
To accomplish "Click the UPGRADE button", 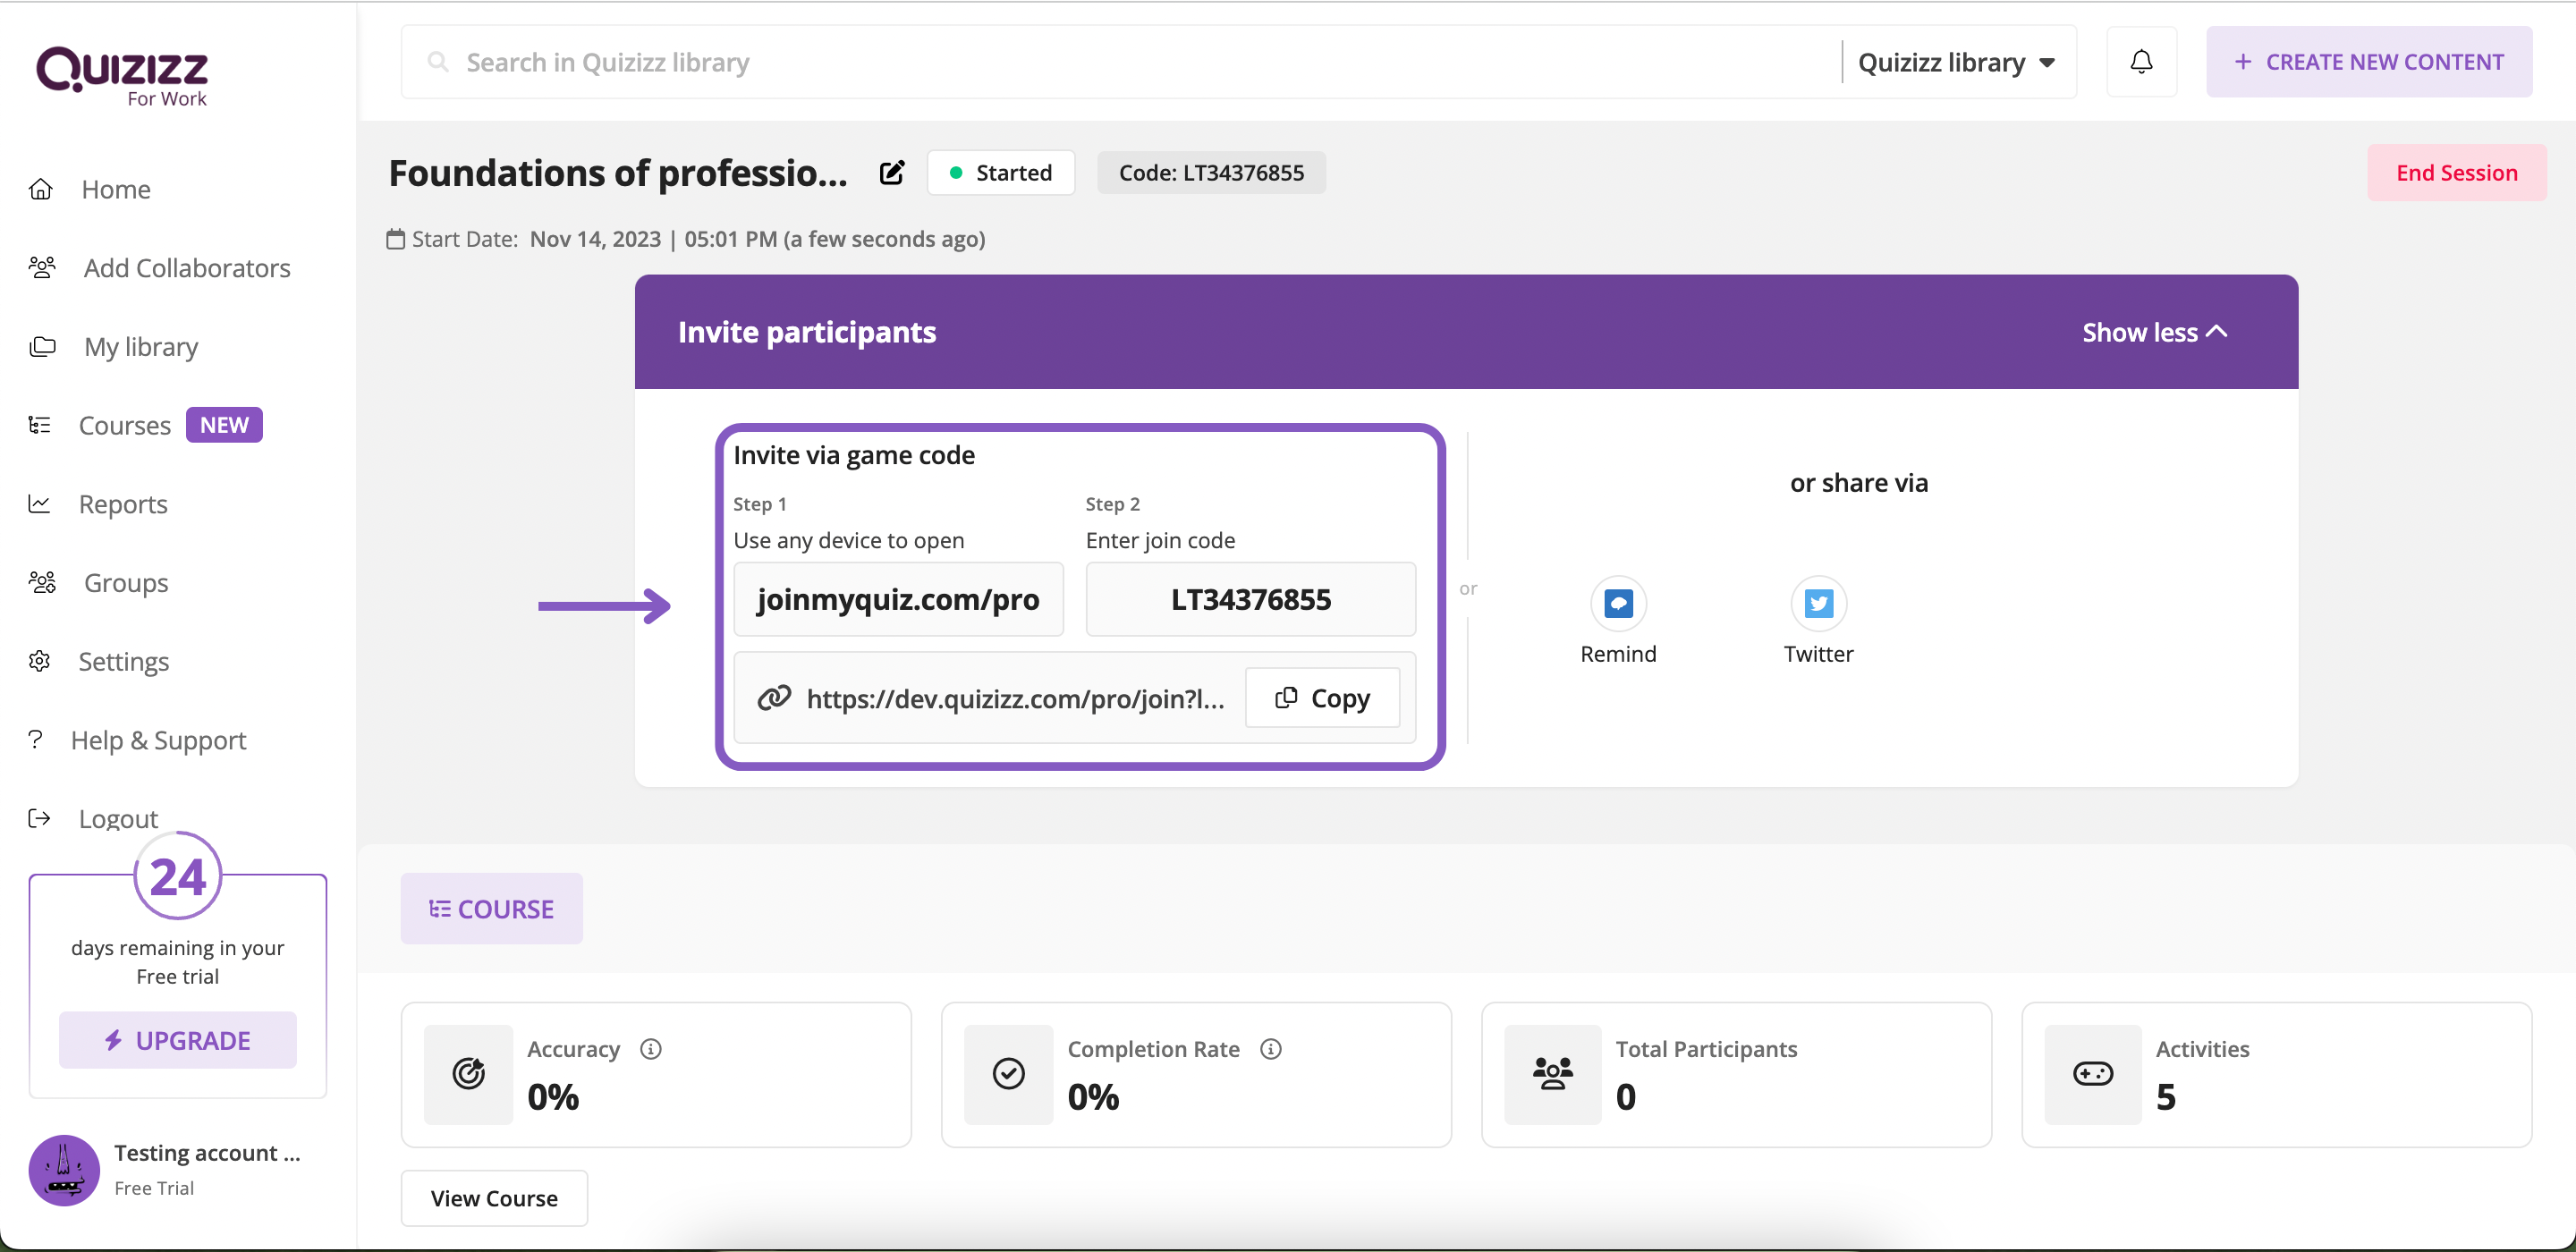I will (178, 1040).
